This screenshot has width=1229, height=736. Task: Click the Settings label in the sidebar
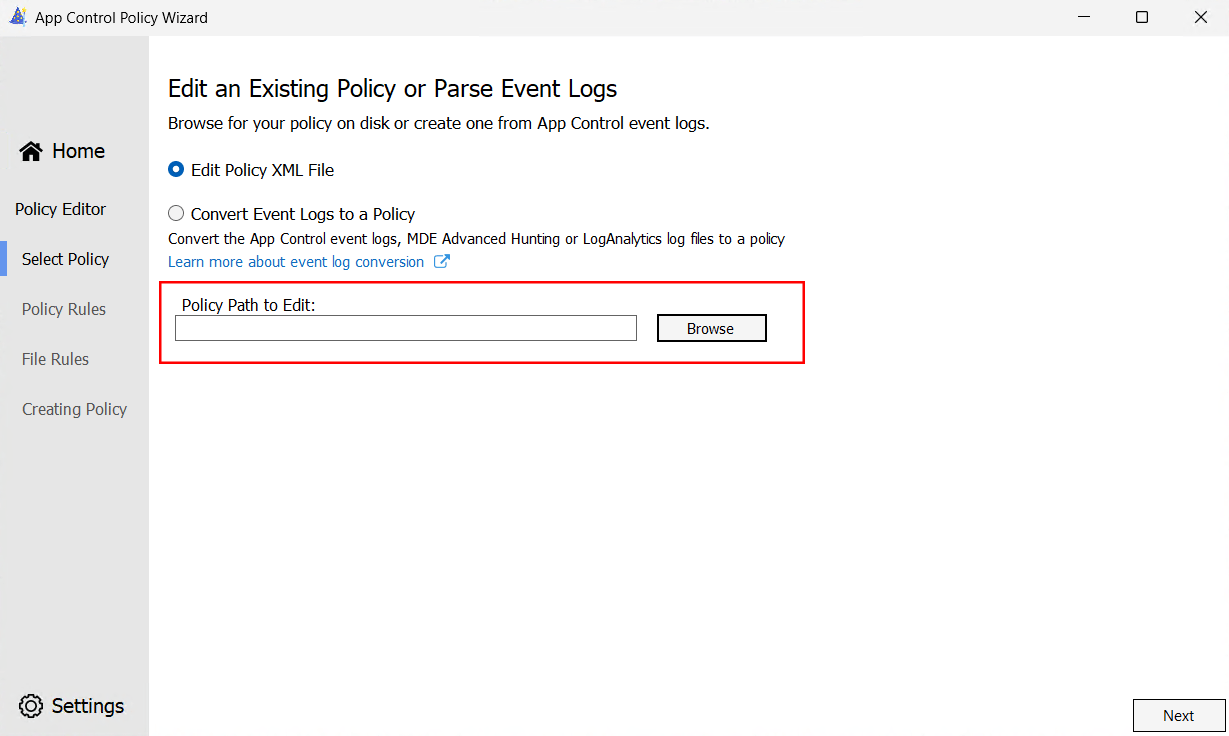(88, 706)
